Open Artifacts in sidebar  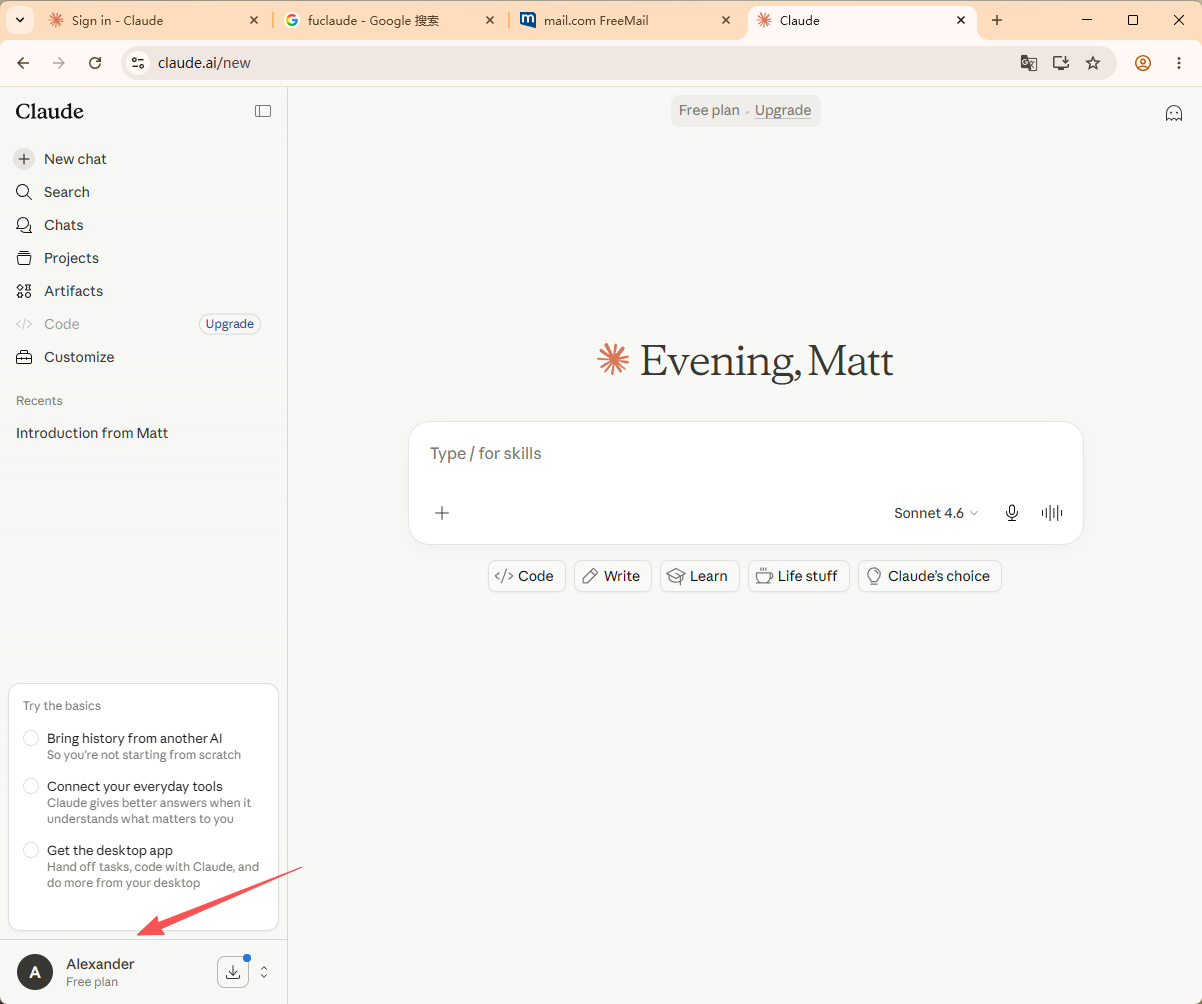(143, 291)
